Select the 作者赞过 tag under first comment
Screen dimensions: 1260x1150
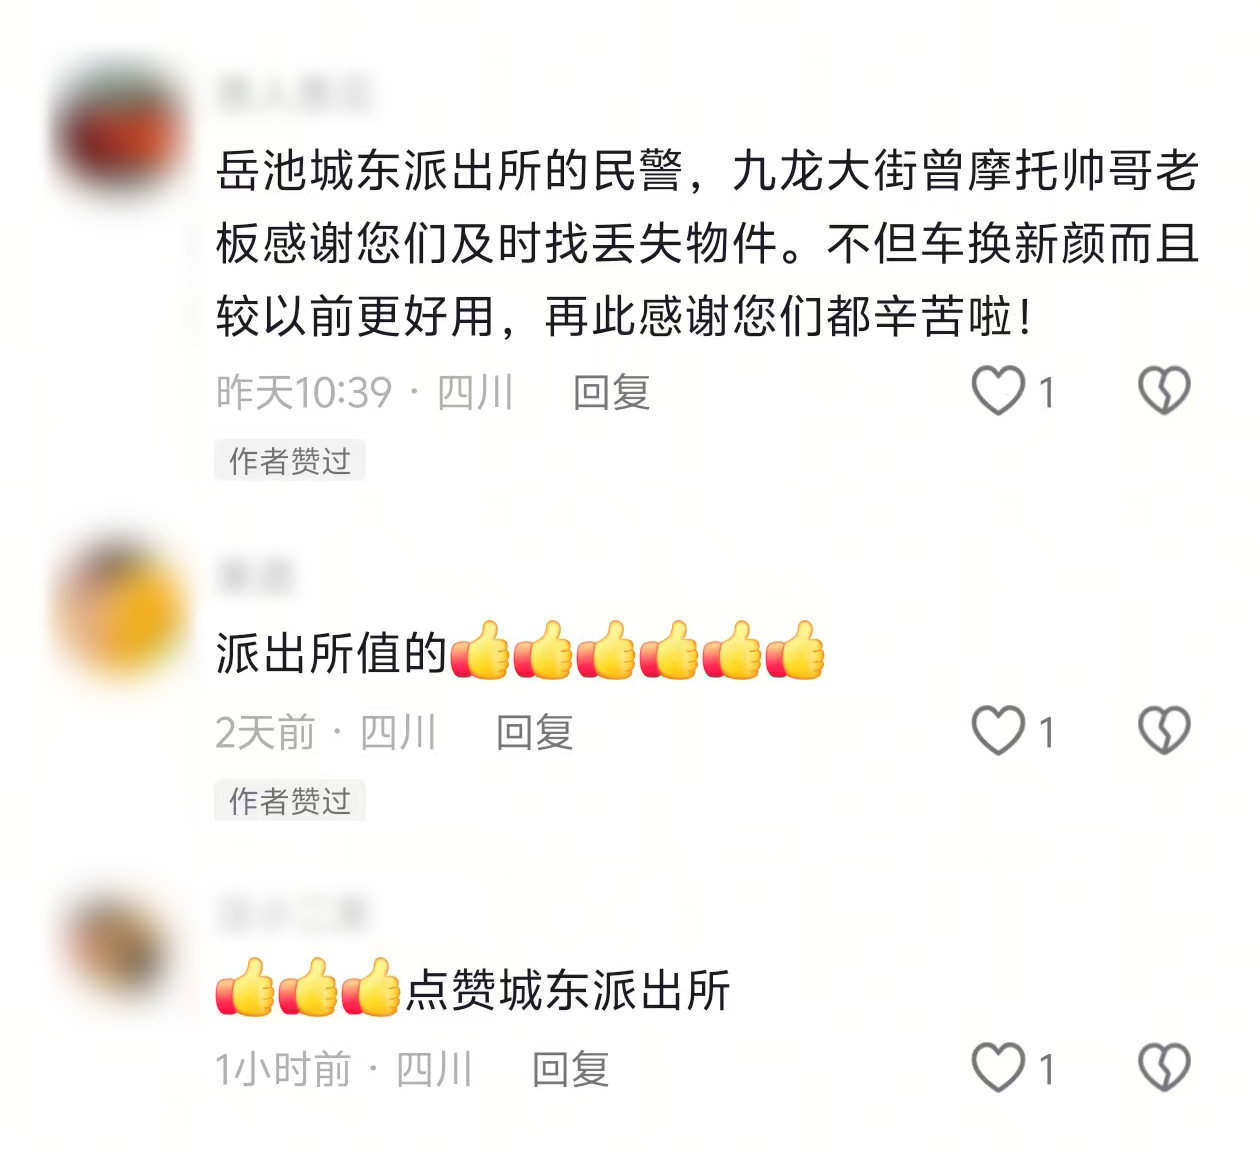[x=290, y=461]
